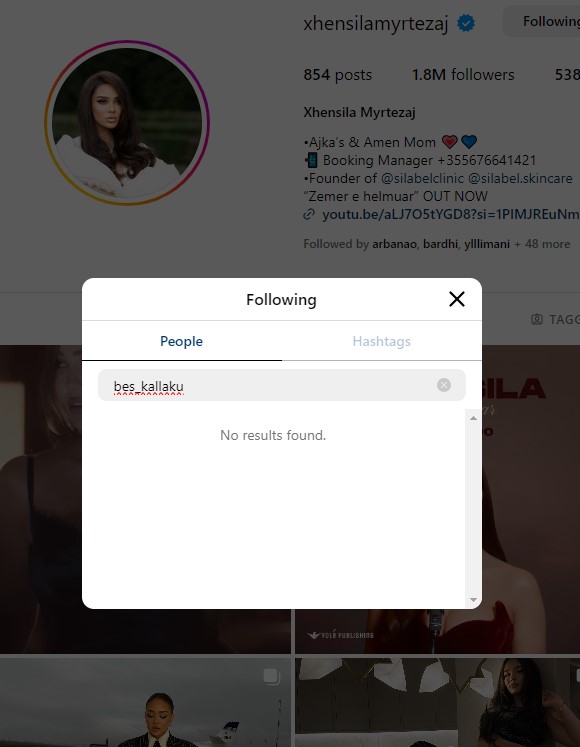
Task: Click the verified badge icon
Action: (466, 23)
